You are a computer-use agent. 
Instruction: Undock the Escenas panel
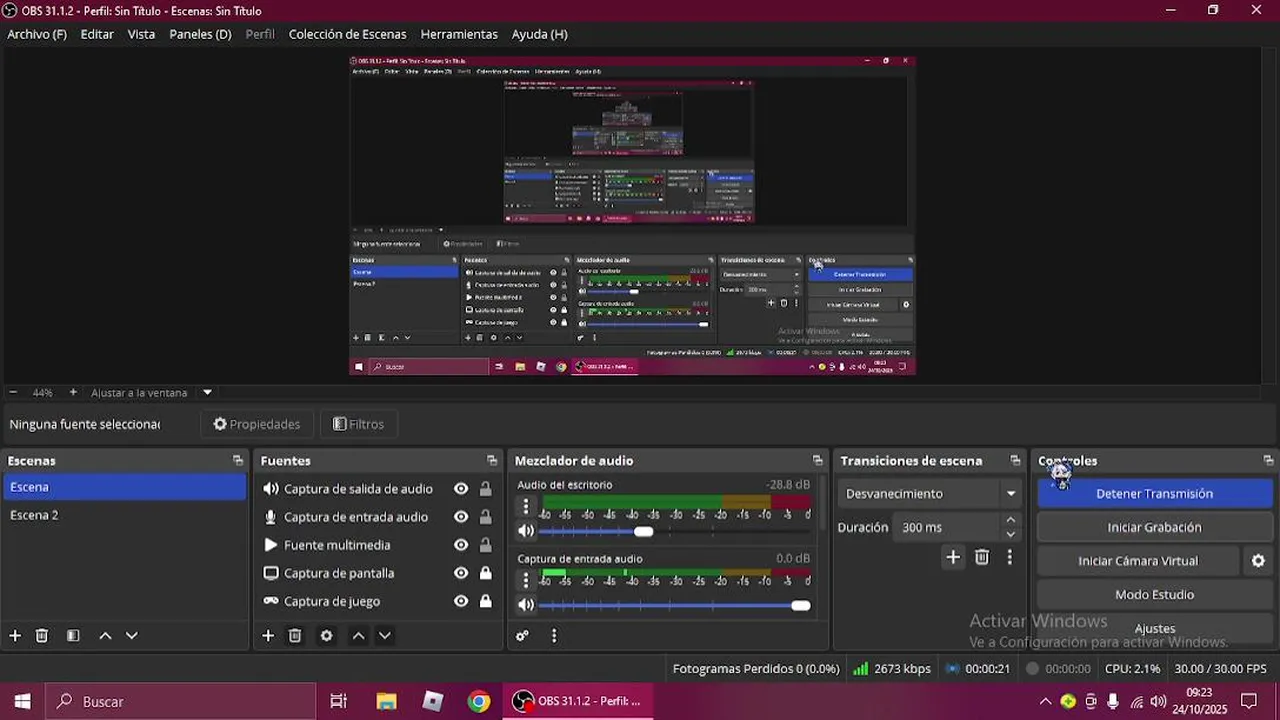(x=238, y=461)
